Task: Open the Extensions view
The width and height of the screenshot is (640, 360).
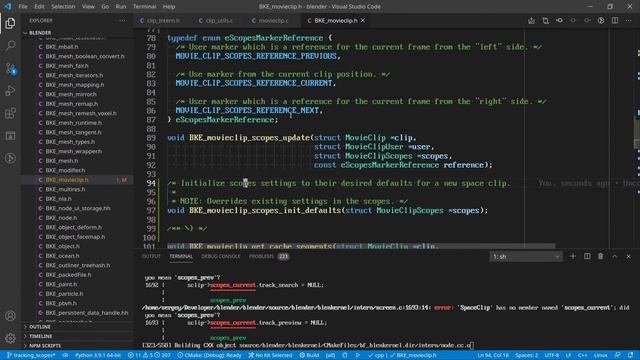Action: (x=10, y=113)
